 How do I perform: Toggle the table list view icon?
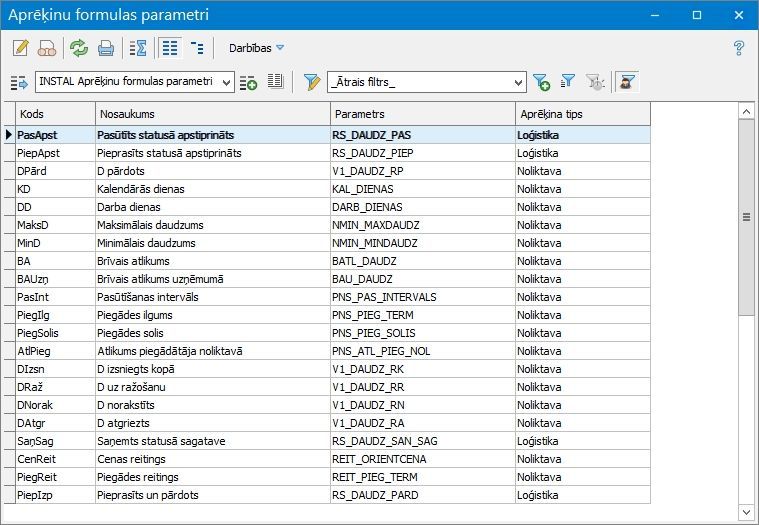[x=169, y=48]
